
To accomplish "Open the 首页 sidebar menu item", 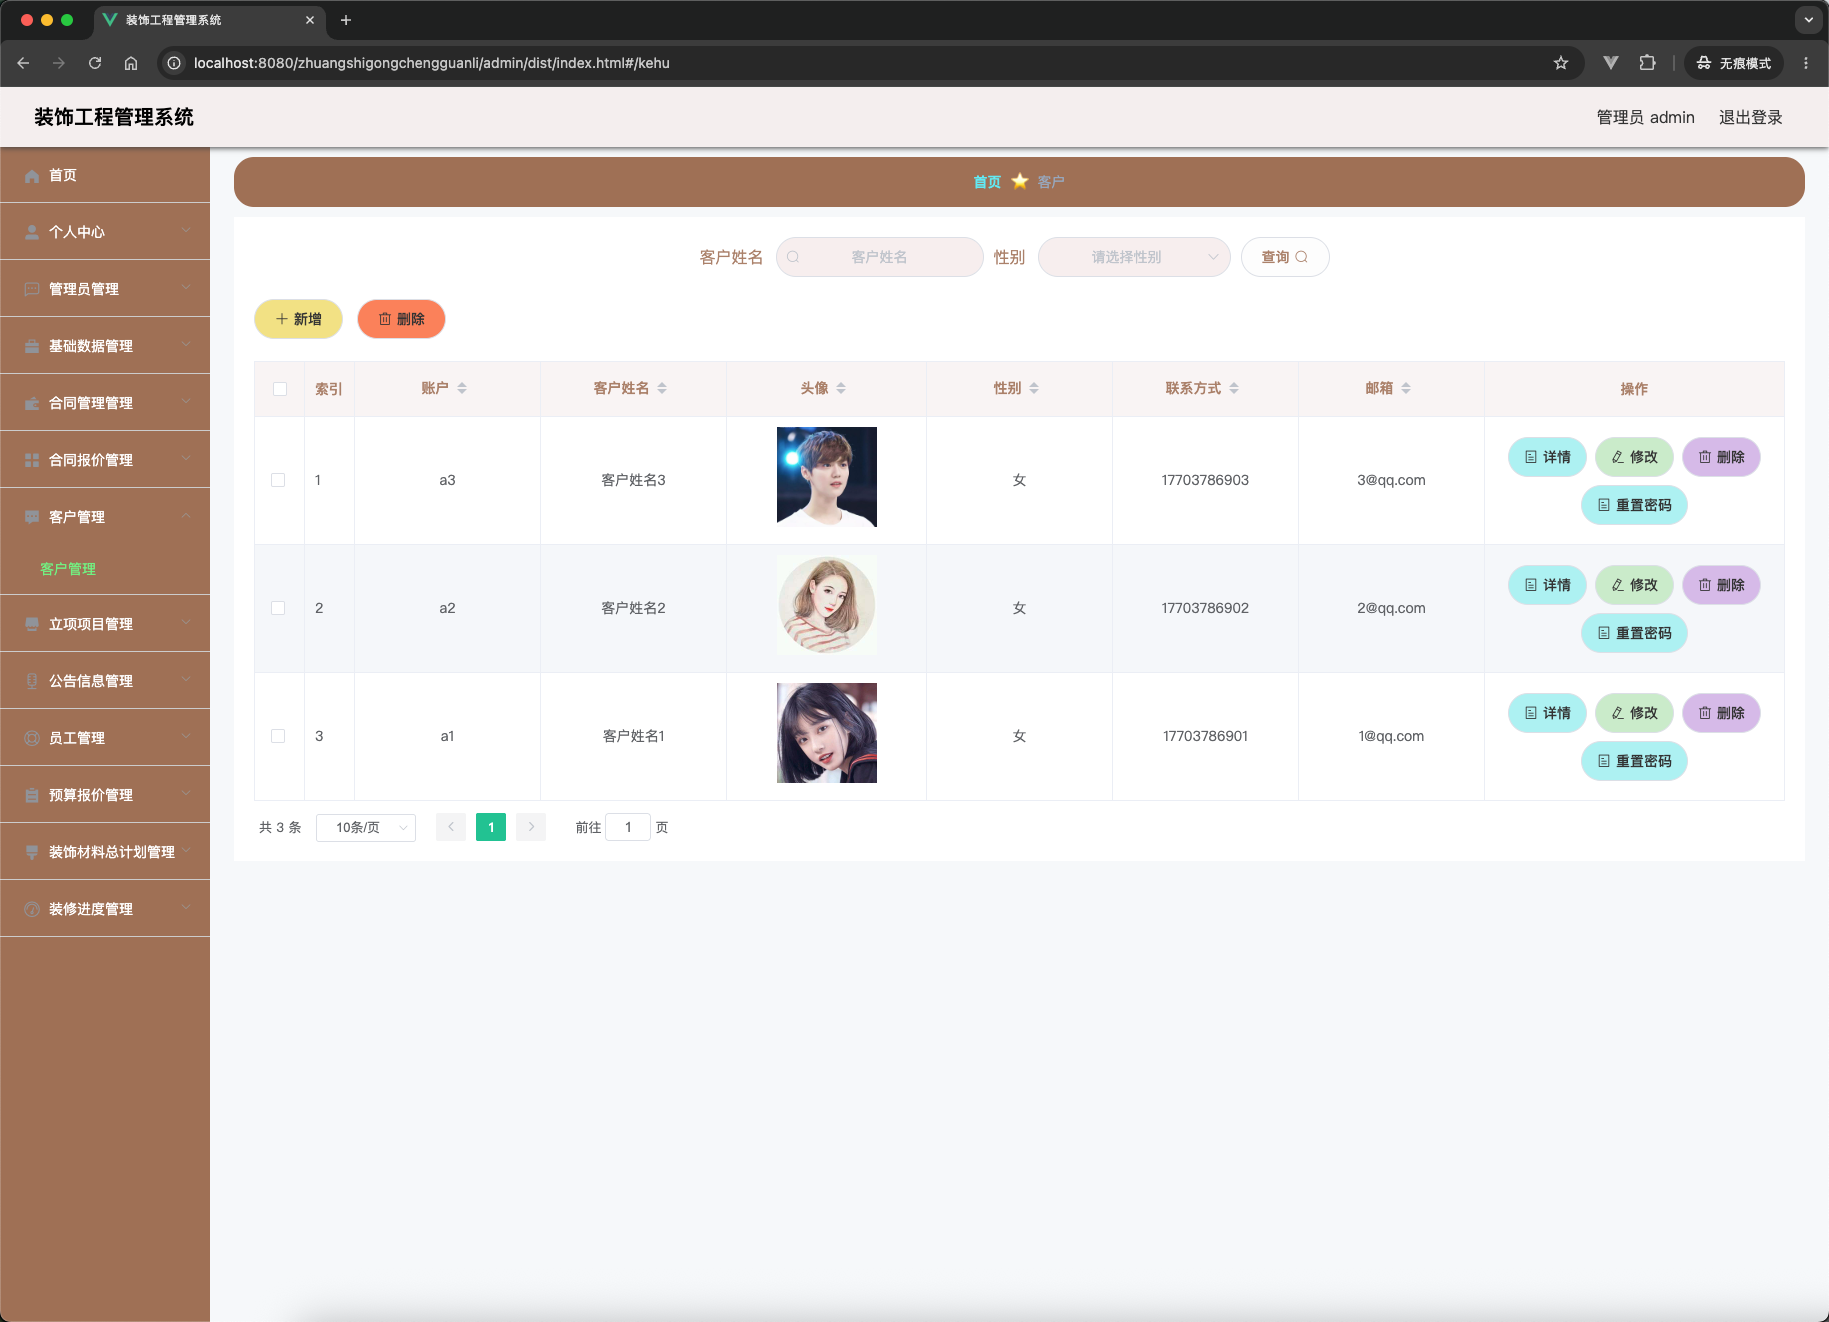I will click(x=105, y=175).
